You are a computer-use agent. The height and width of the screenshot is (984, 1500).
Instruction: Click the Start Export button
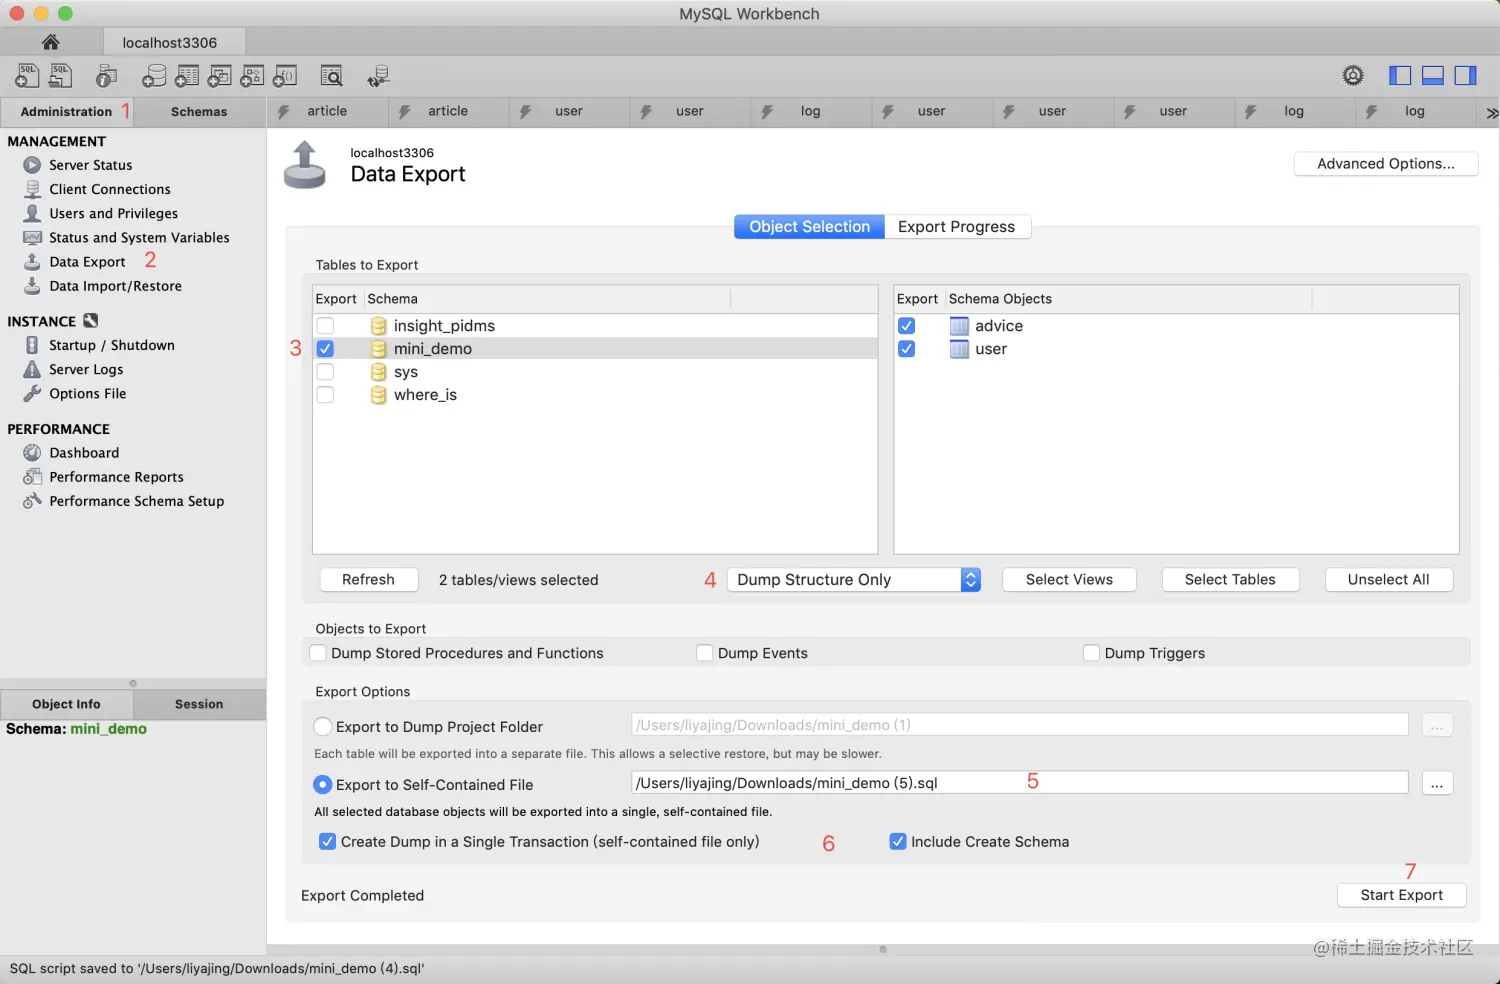[x=1402, y=895]
